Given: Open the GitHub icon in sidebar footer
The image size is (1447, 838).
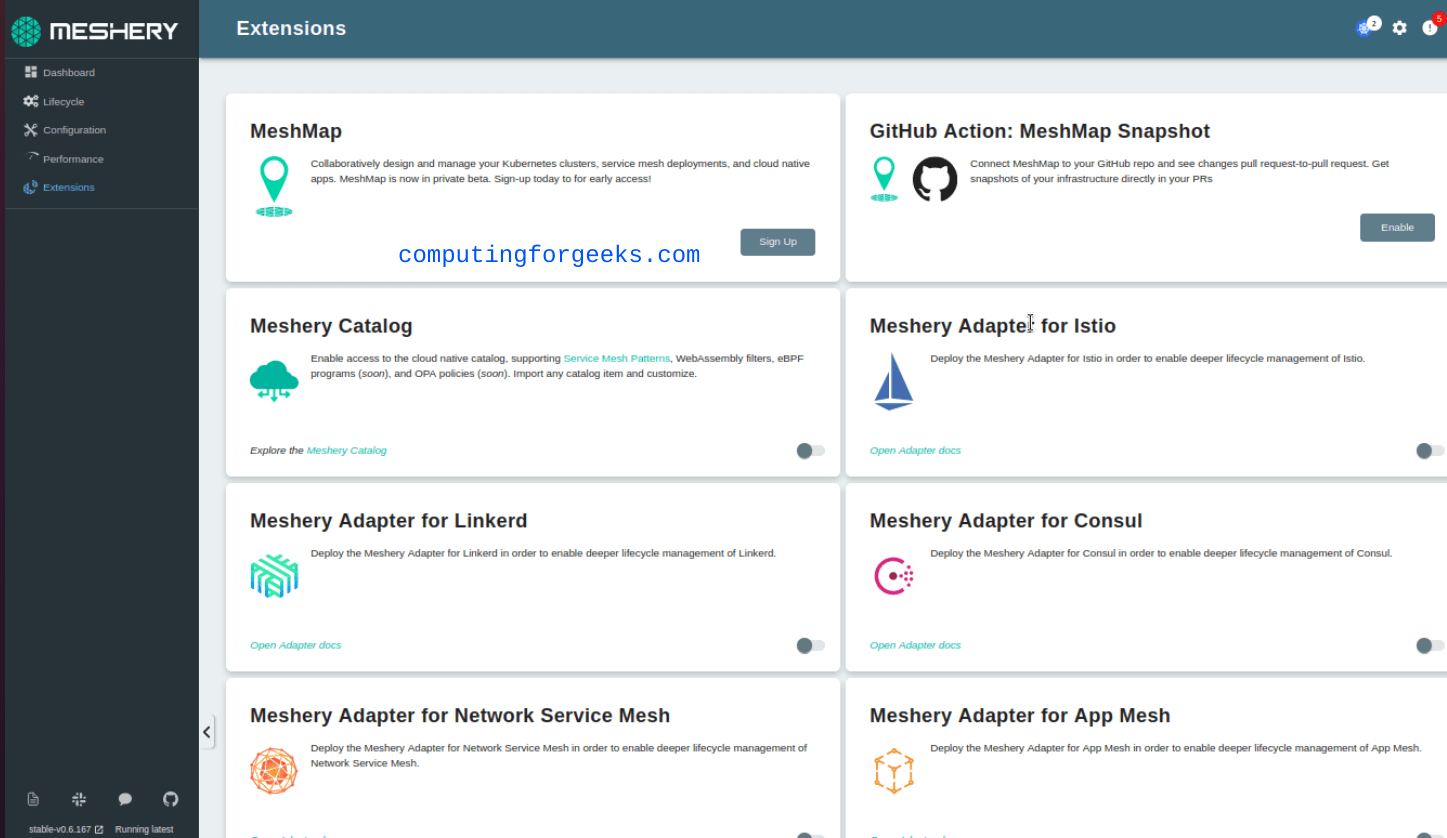Looking at the screenshot, I should pos(170,799).
